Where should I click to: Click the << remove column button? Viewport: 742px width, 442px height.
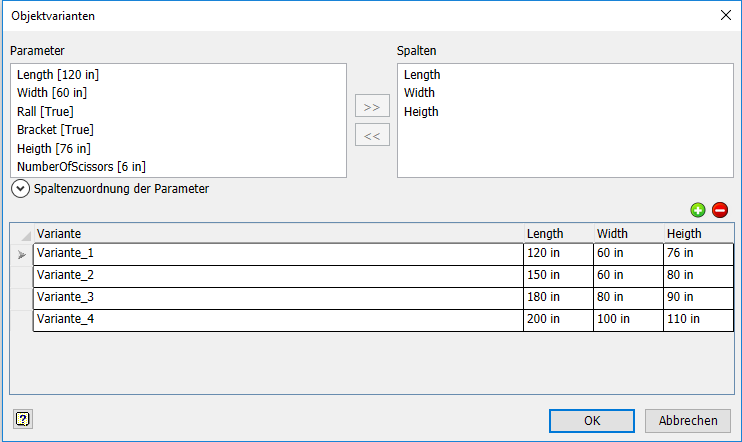pyautogui.click(x=372, y=135)
